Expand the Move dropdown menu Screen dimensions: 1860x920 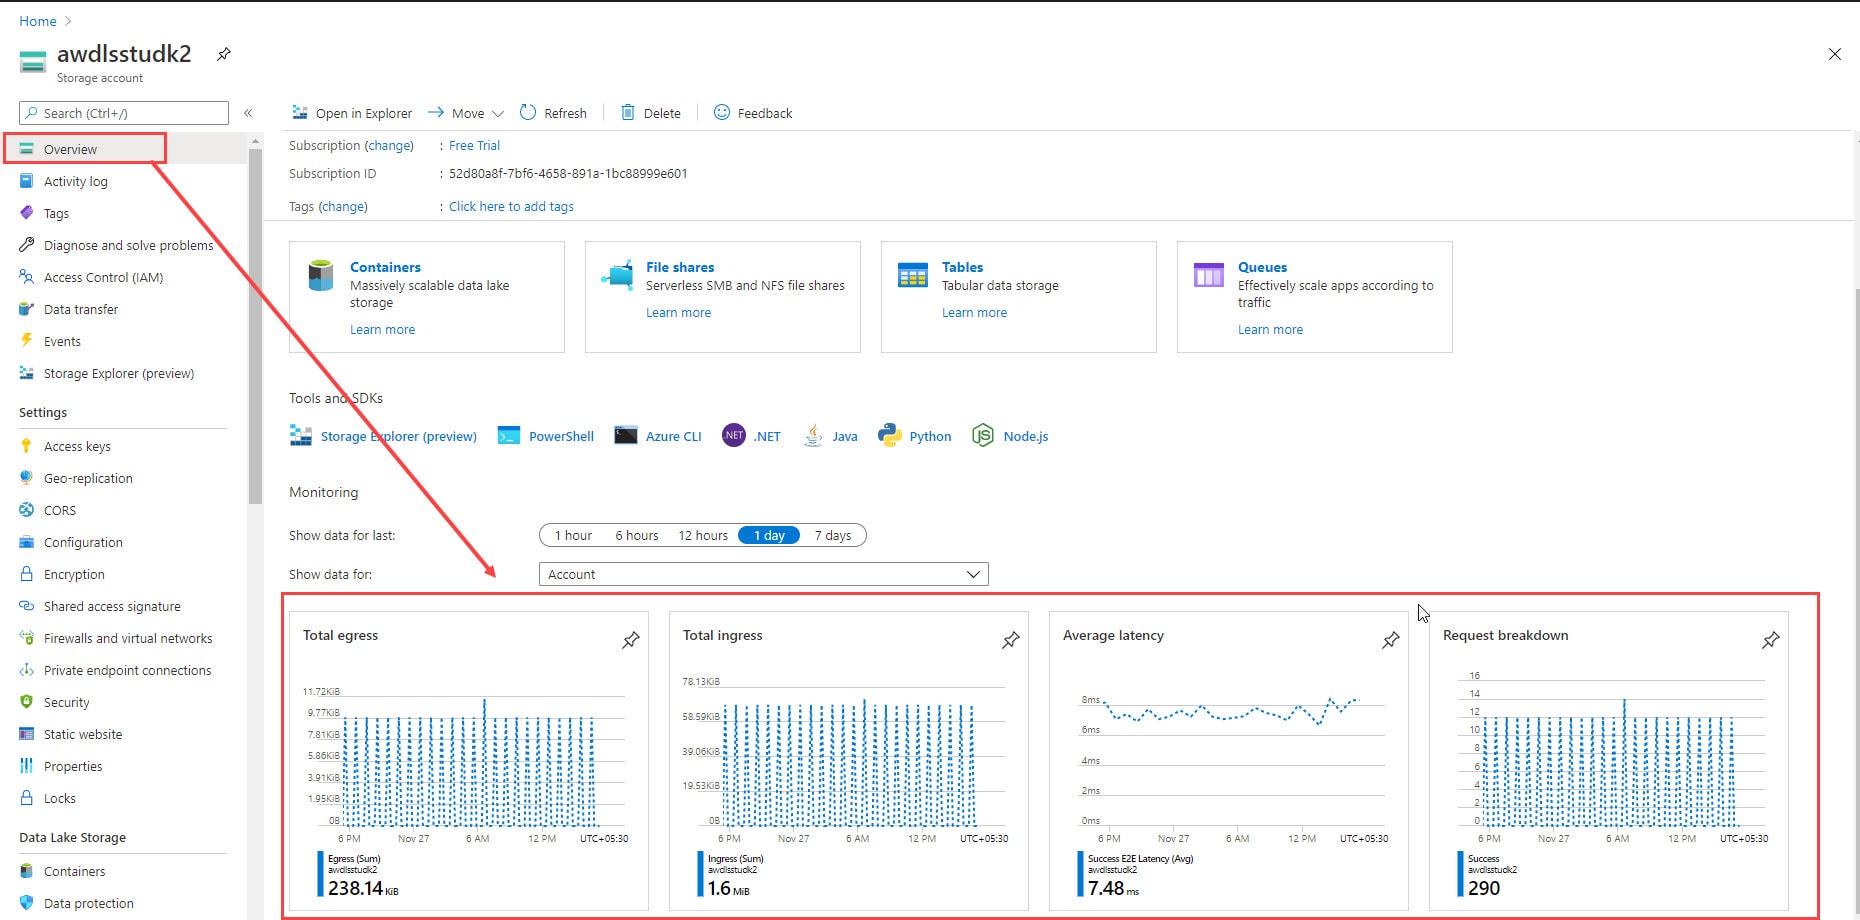(x=498, y=113)
